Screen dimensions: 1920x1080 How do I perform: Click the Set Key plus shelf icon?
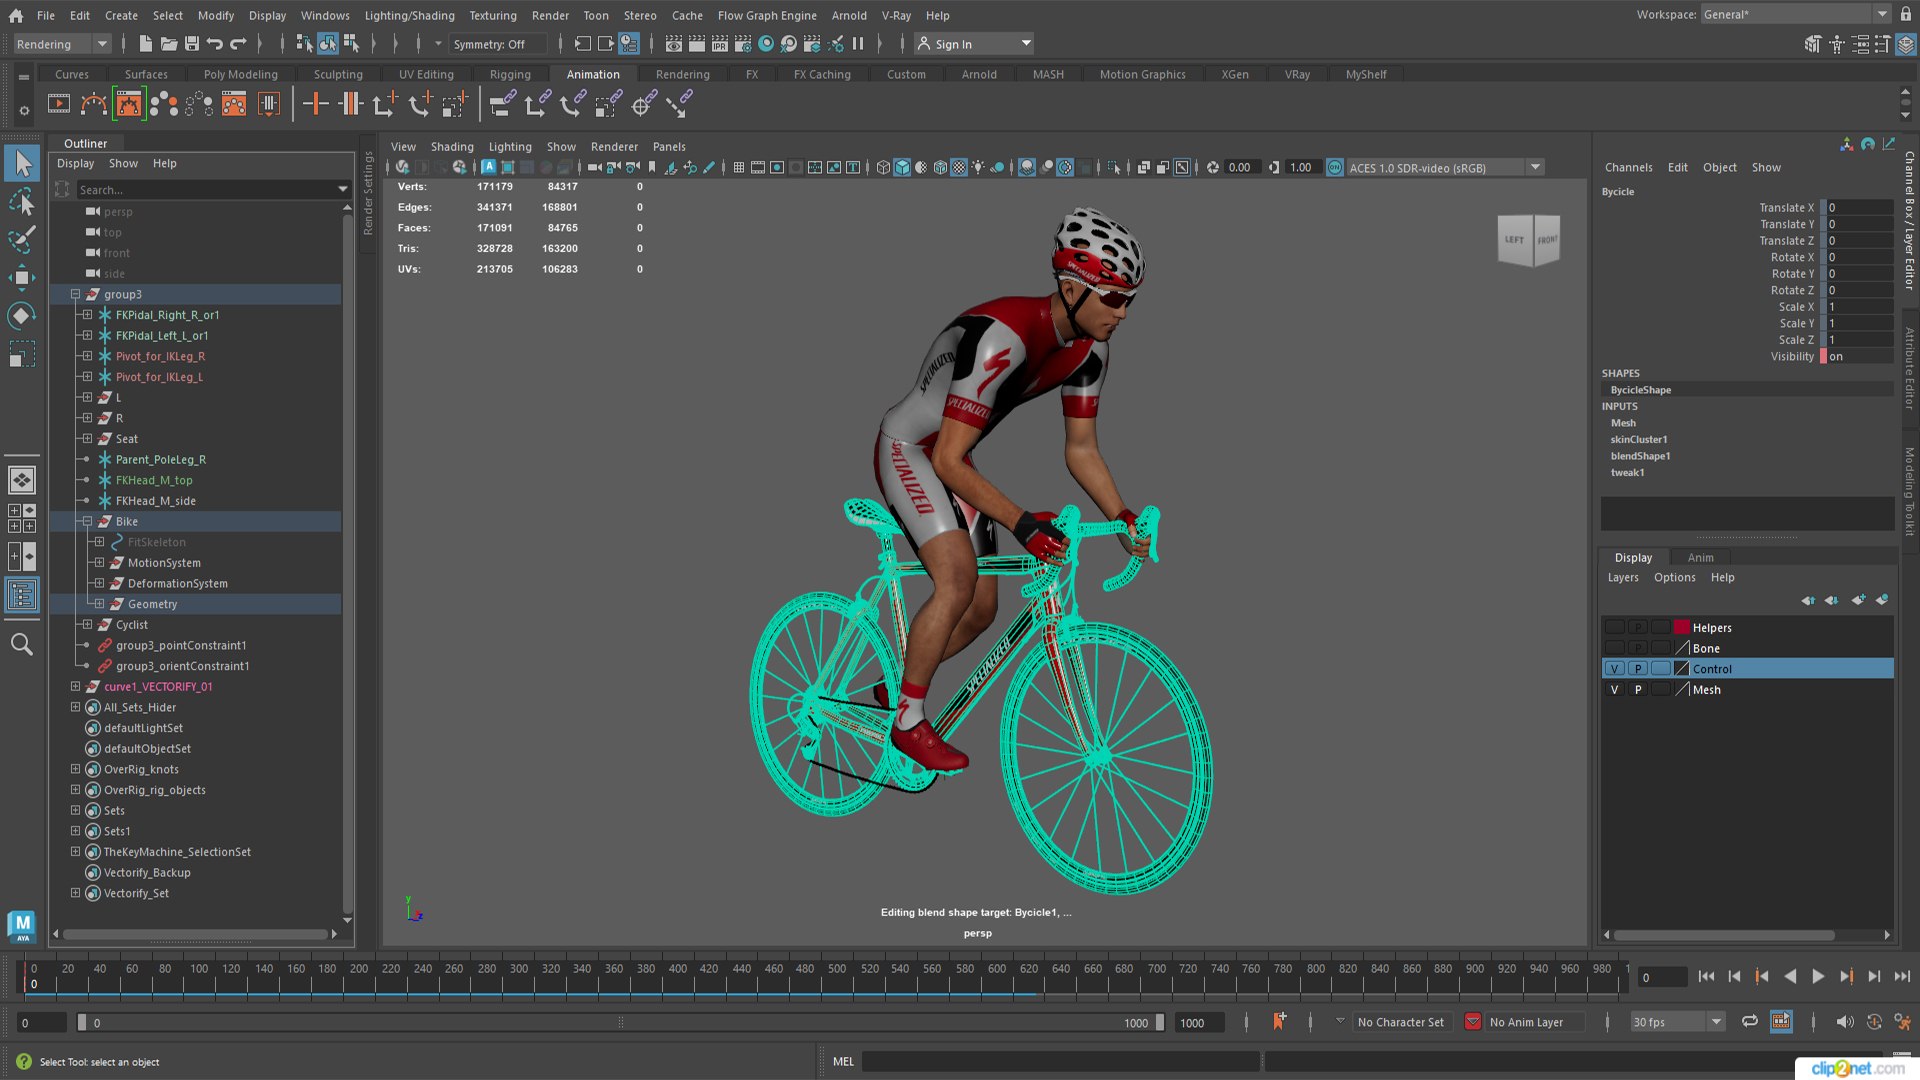tap(316, 104)
